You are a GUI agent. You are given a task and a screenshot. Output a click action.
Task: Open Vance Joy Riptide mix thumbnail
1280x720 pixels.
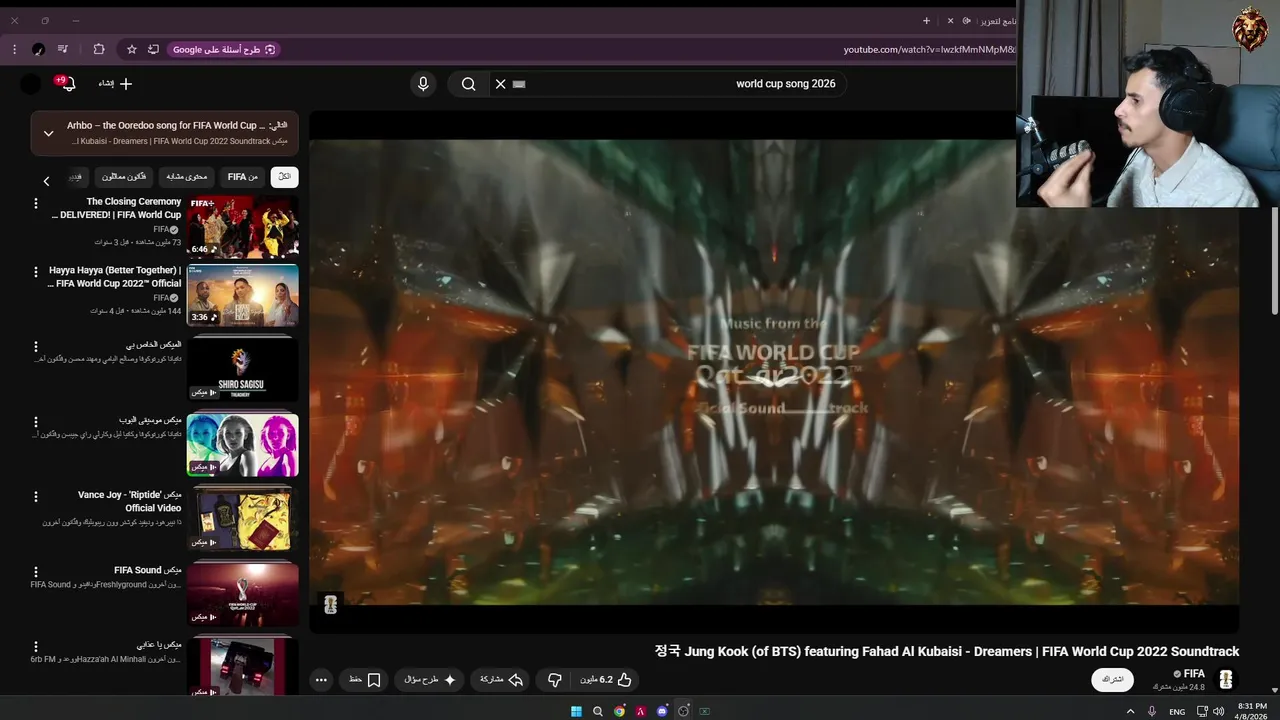(242, 520)
